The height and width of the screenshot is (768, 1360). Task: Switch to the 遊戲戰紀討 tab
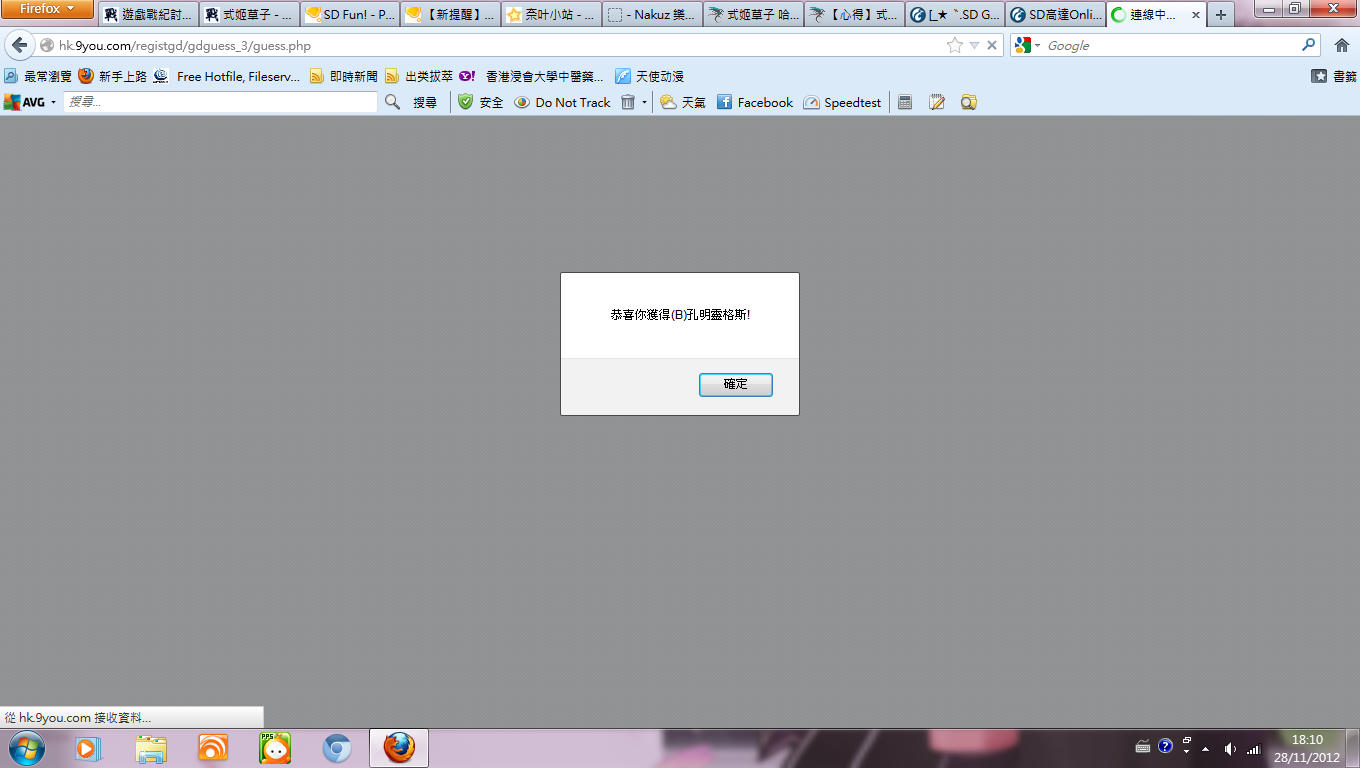click(x=148, y=15)
